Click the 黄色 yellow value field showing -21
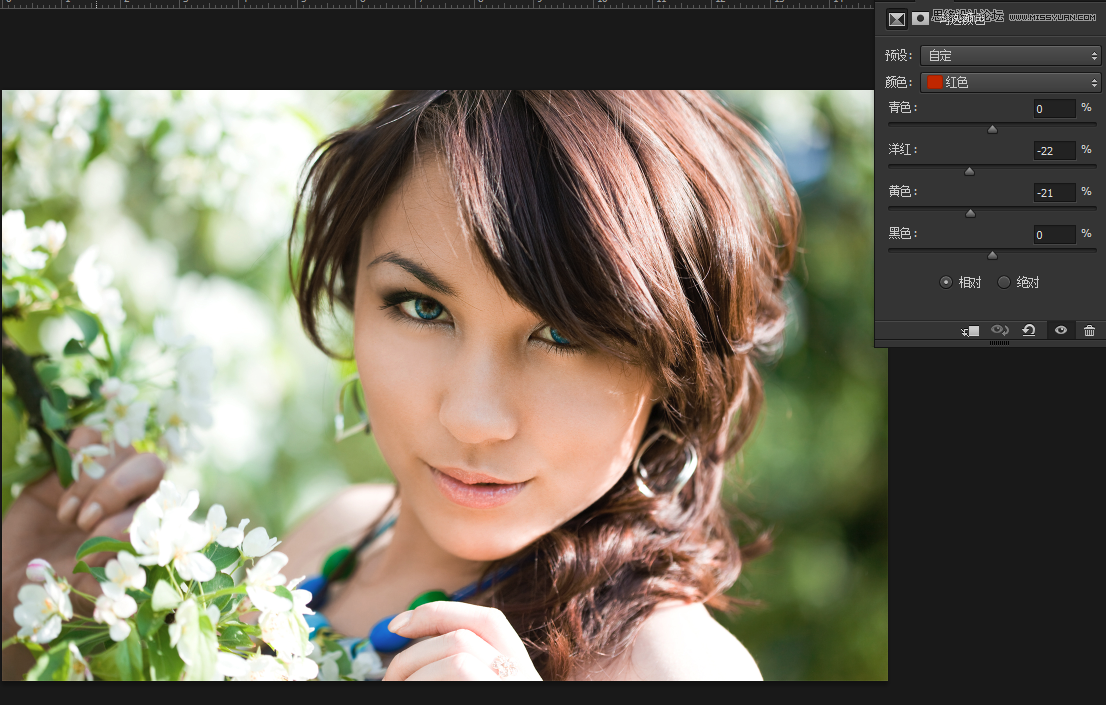The width and height of the screenshot is (1106, 705). (1055, 193)
